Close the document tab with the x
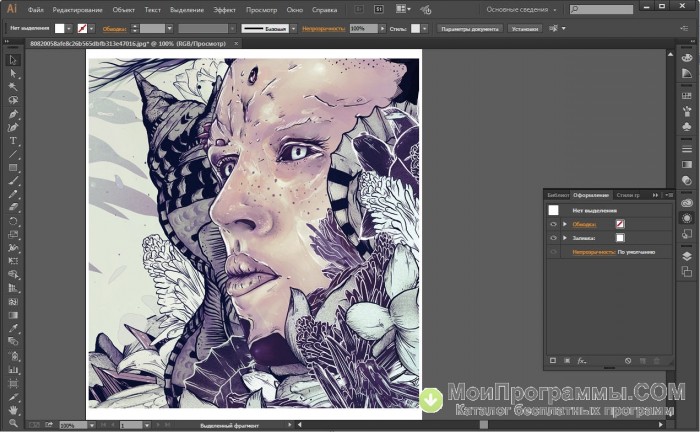This screenshot has width=700, height=432. pos(236,43)
